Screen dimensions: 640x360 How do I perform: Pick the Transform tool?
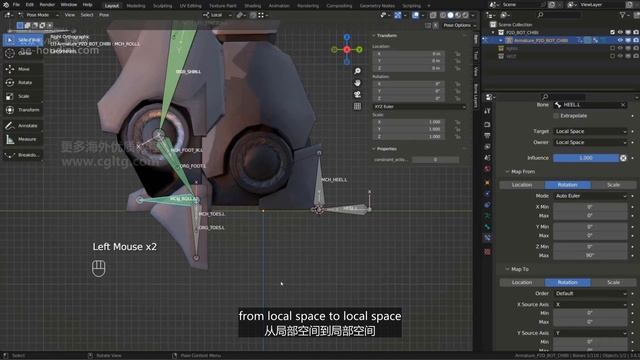coord(22,110)
